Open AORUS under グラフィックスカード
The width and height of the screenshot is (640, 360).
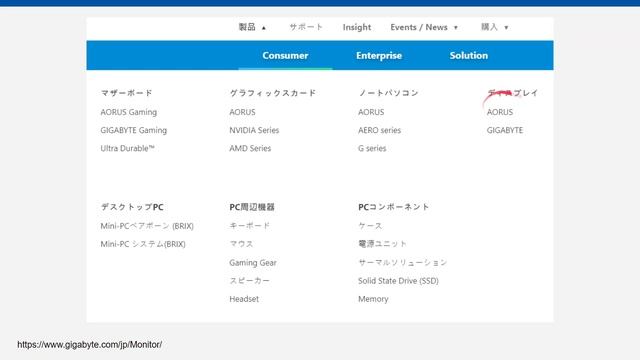point(242,112)
